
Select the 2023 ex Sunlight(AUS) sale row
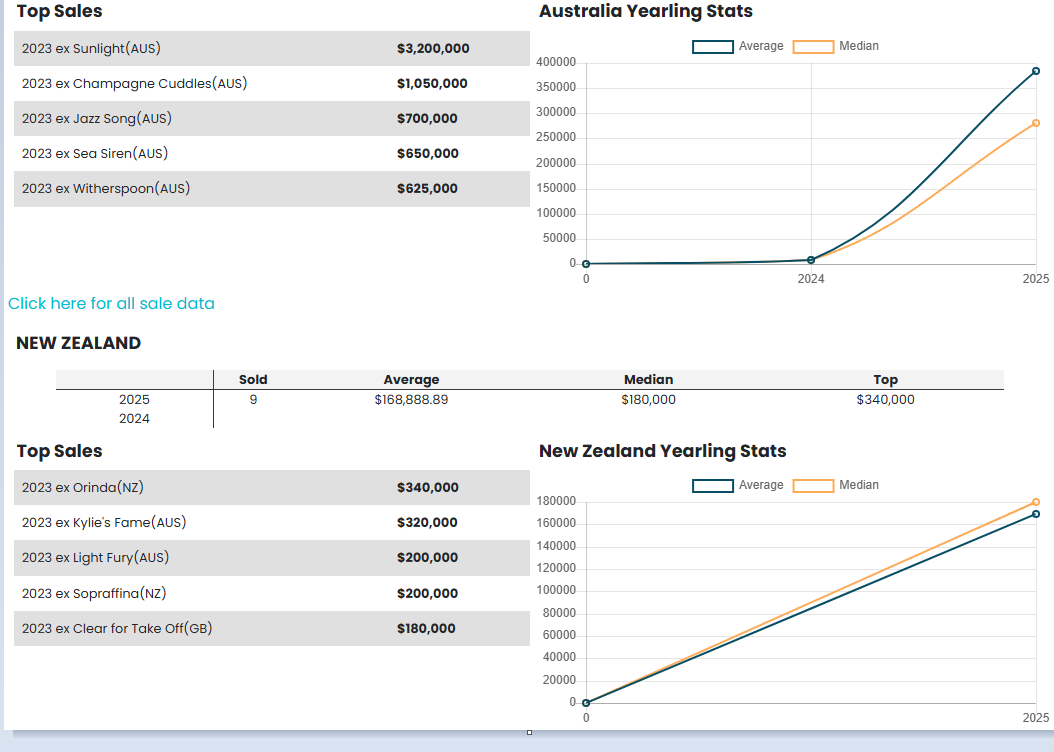91,48
